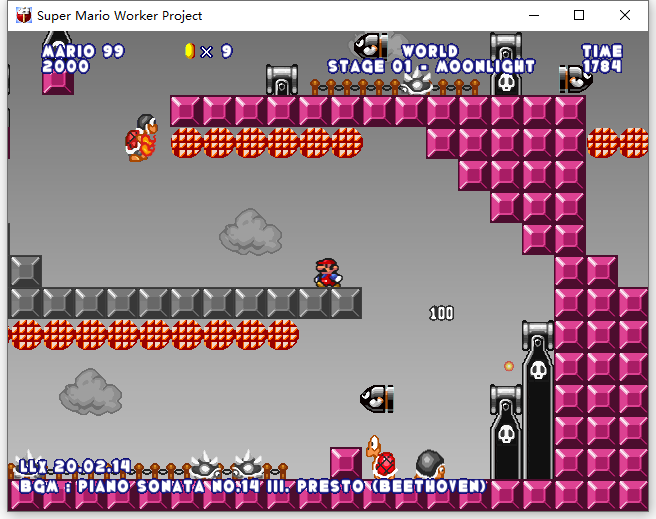The width and height of the screenshot is (656, 519).
Task: Click the single pink block on the floor
Action: 346,463
